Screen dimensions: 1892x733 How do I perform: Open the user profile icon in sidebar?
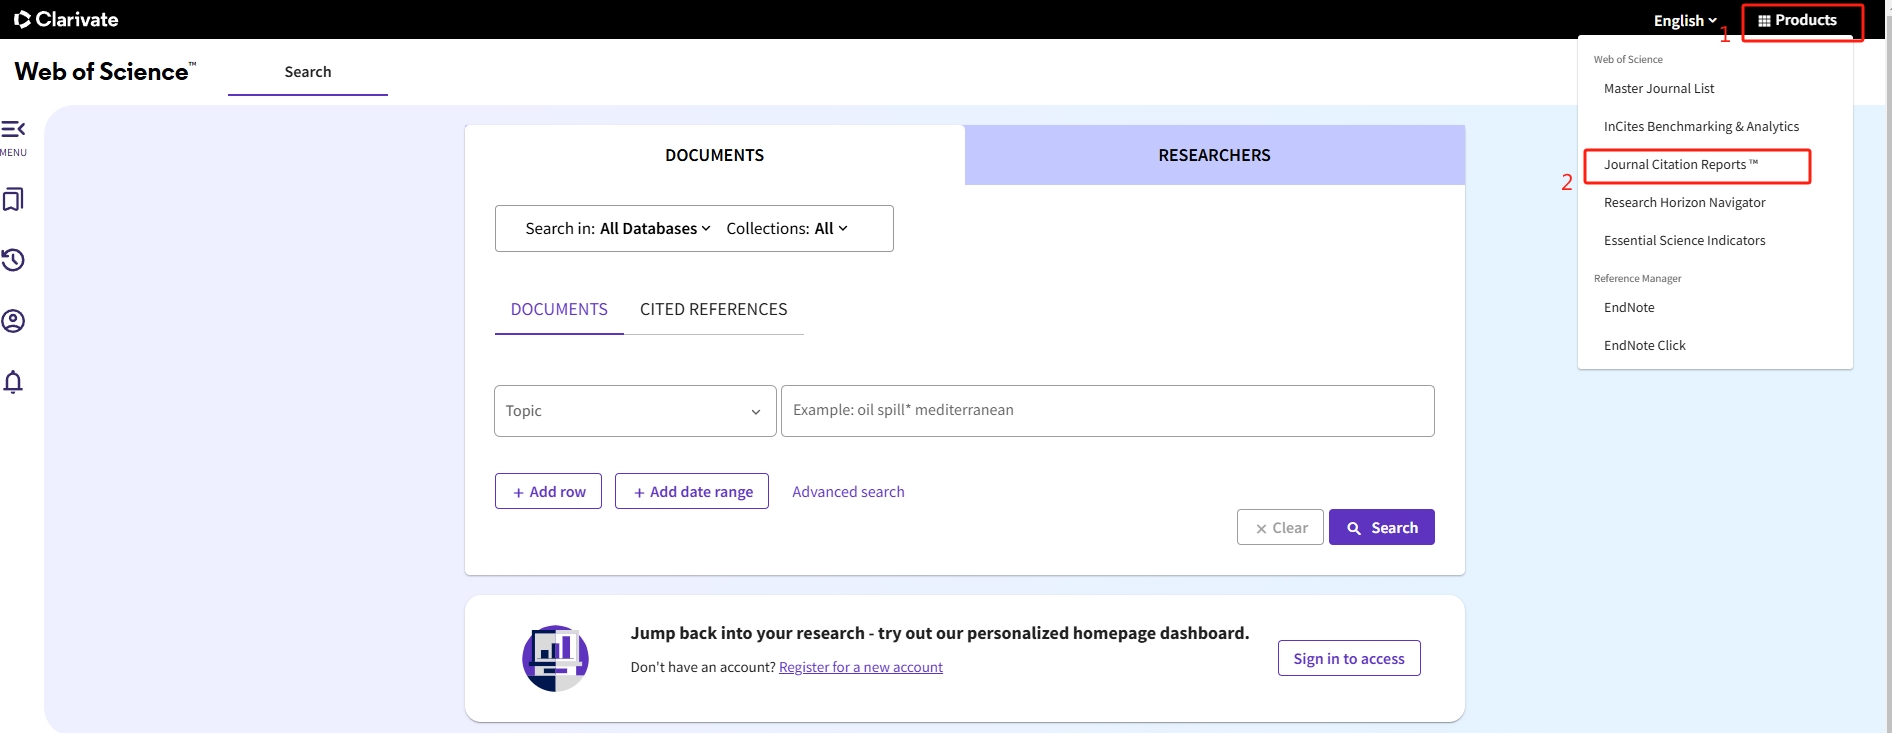point(13,321)
